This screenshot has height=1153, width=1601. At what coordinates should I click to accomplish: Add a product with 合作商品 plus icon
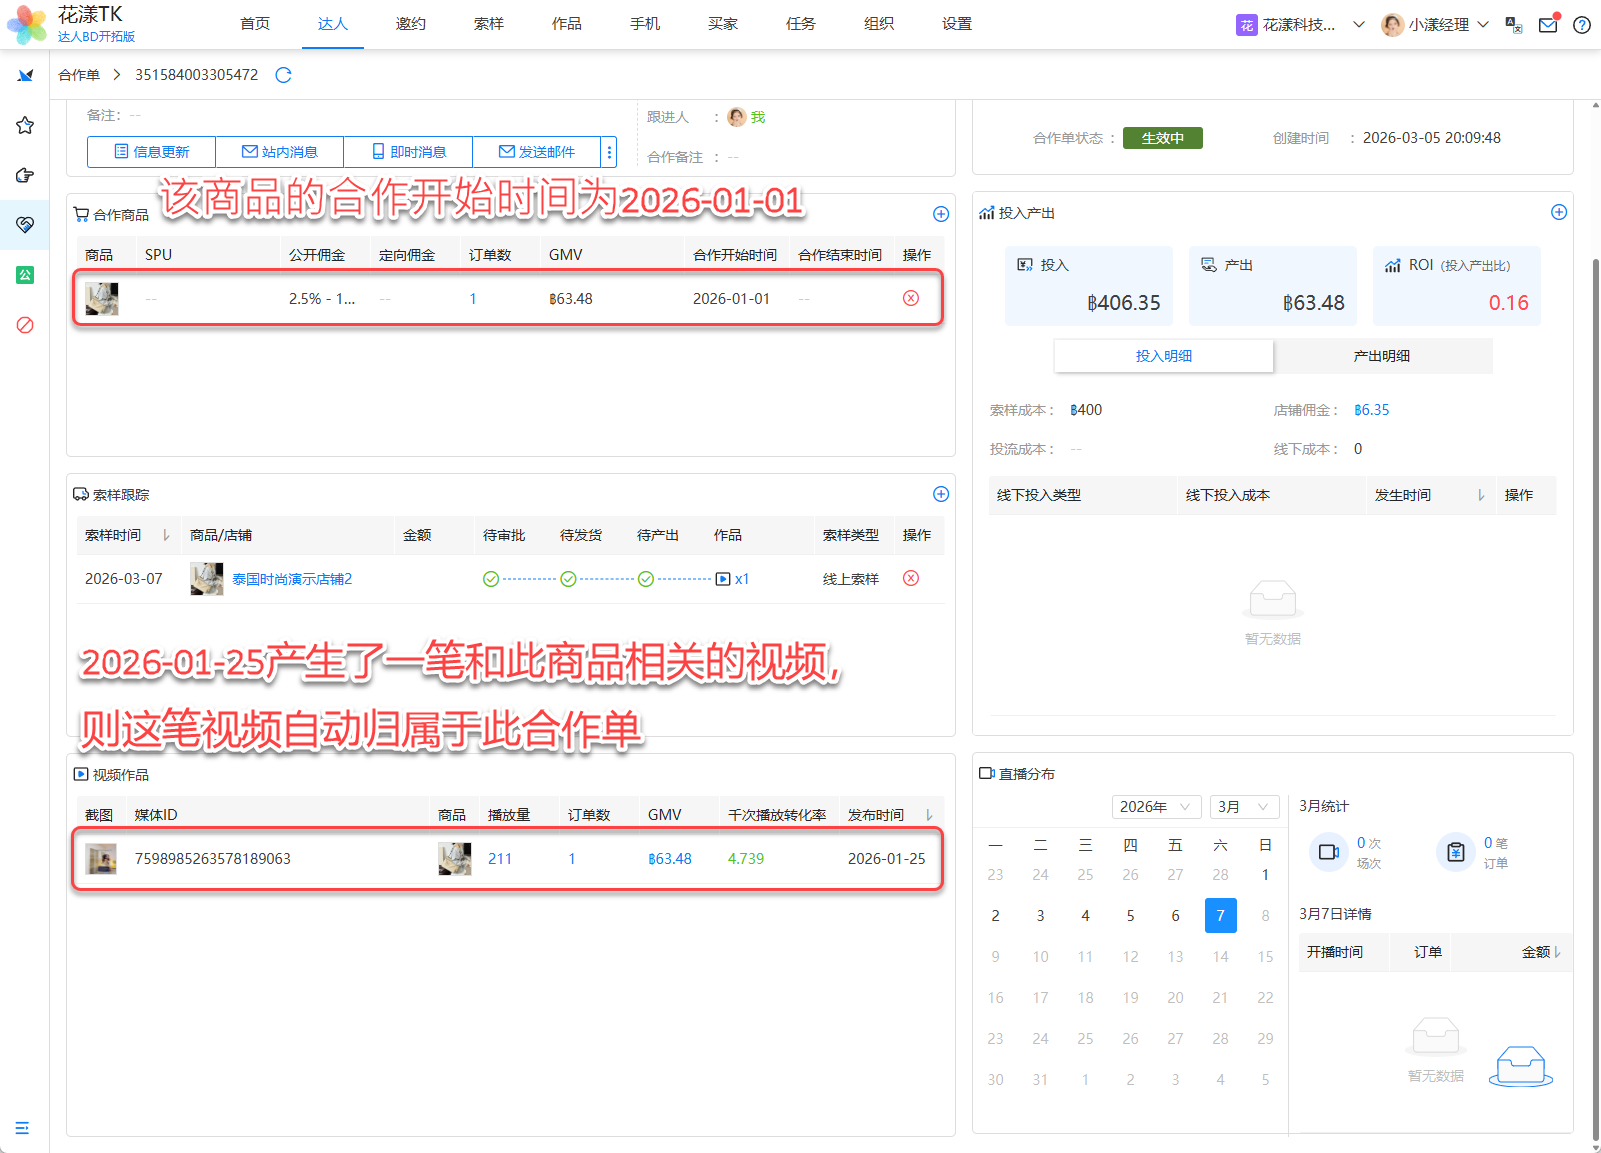point(941,214)
